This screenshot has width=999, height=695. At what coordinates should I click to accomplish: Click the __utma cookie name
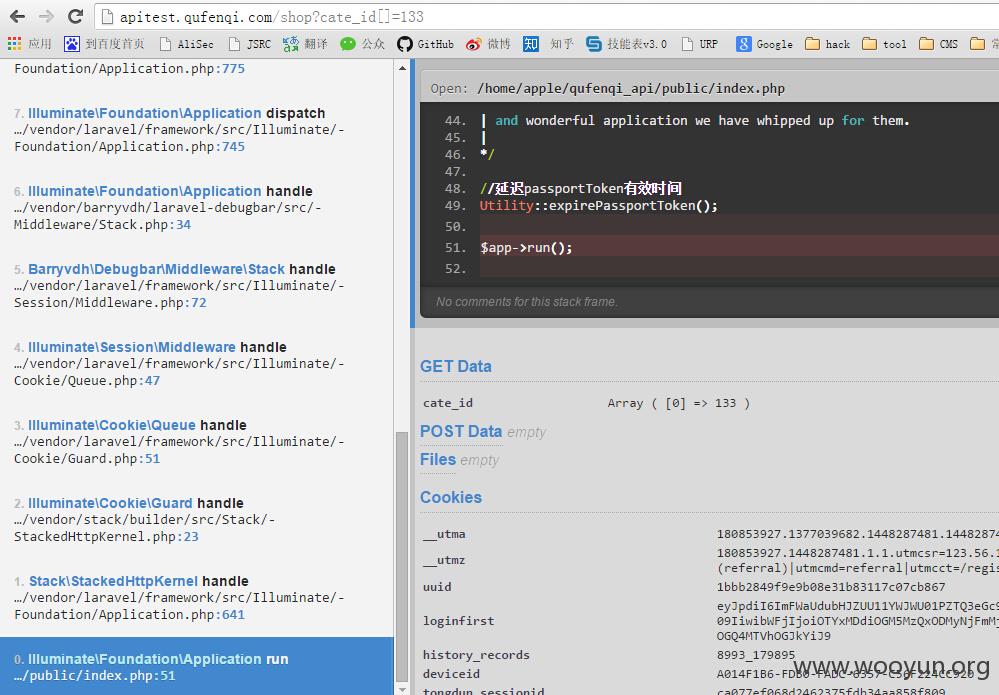444,534
